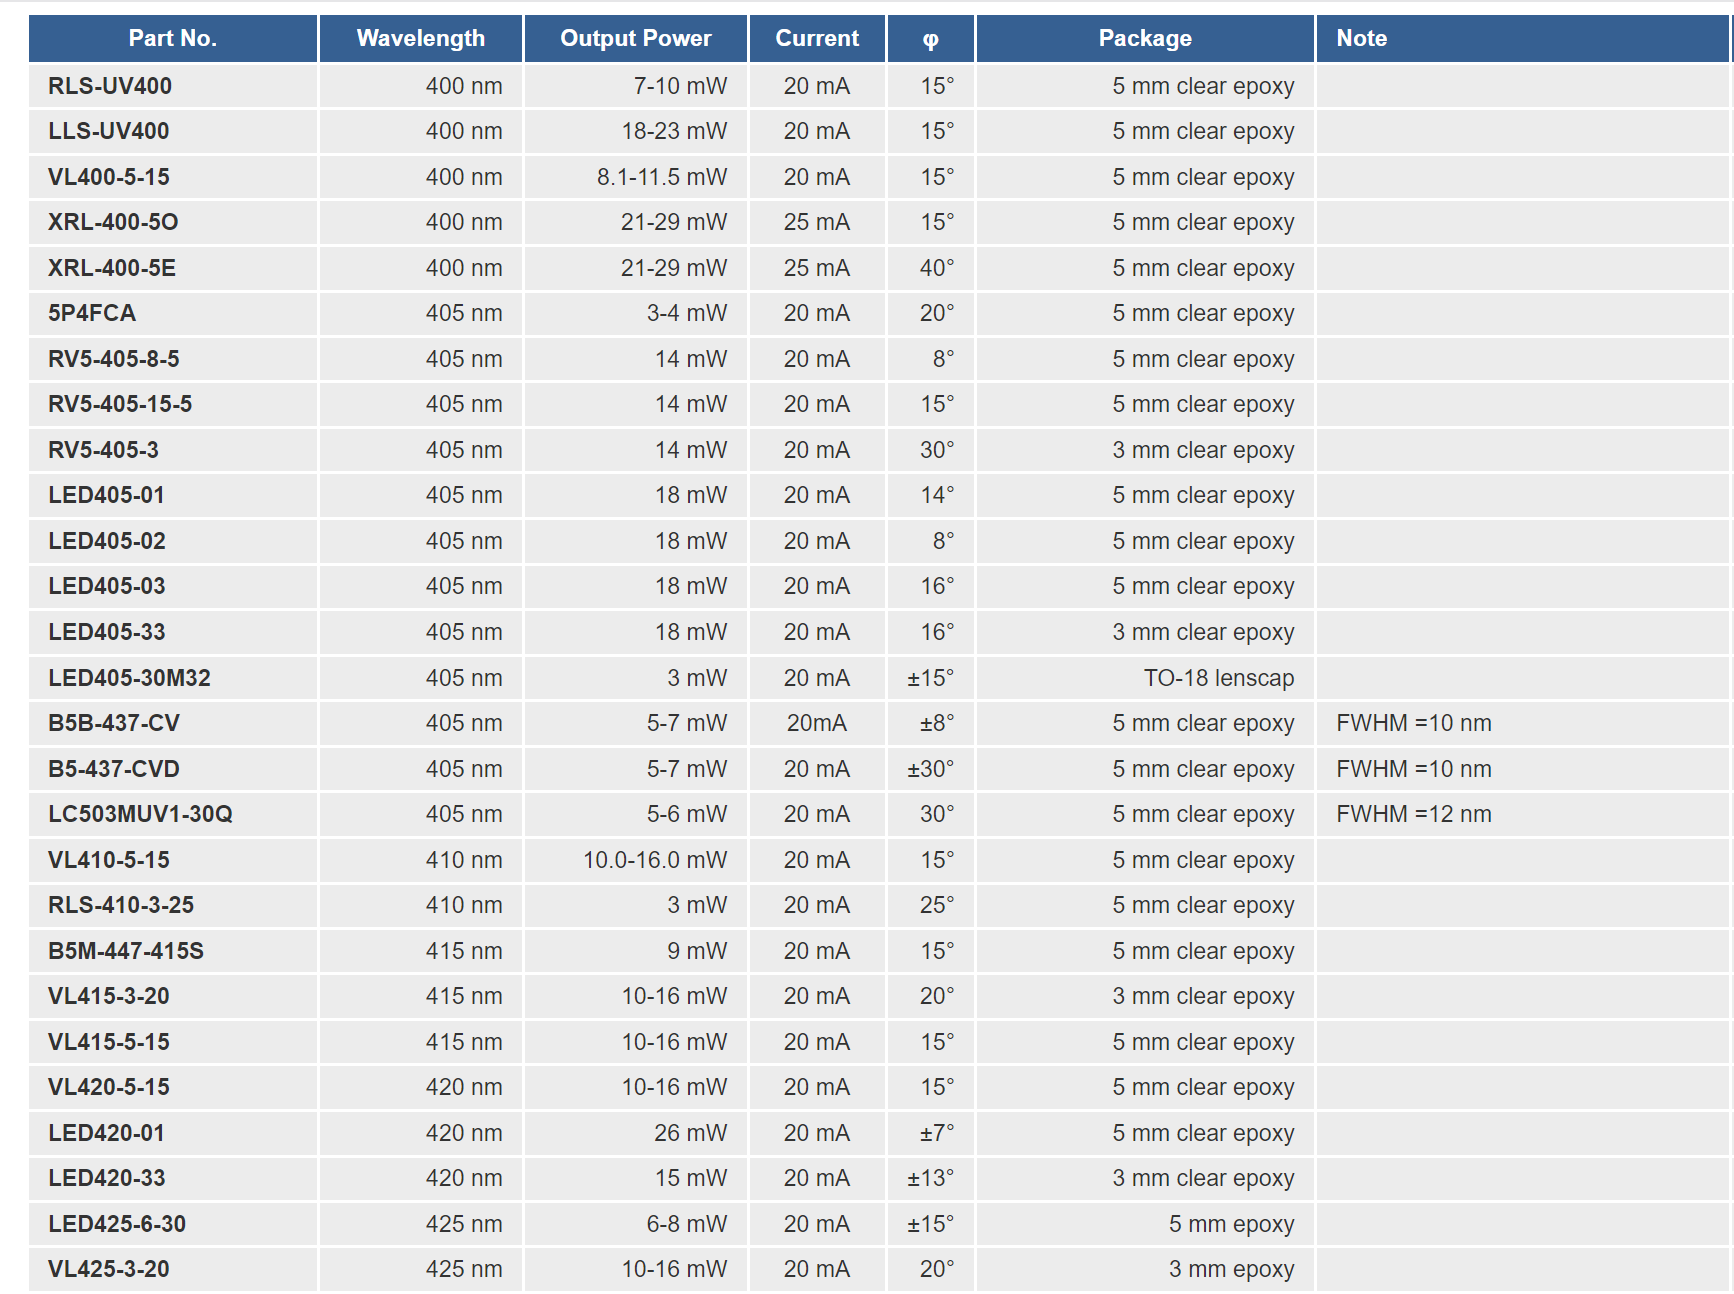1734x1294 pixels.
Task: Click the Output Power column header
Action: [x=635, y=38]
